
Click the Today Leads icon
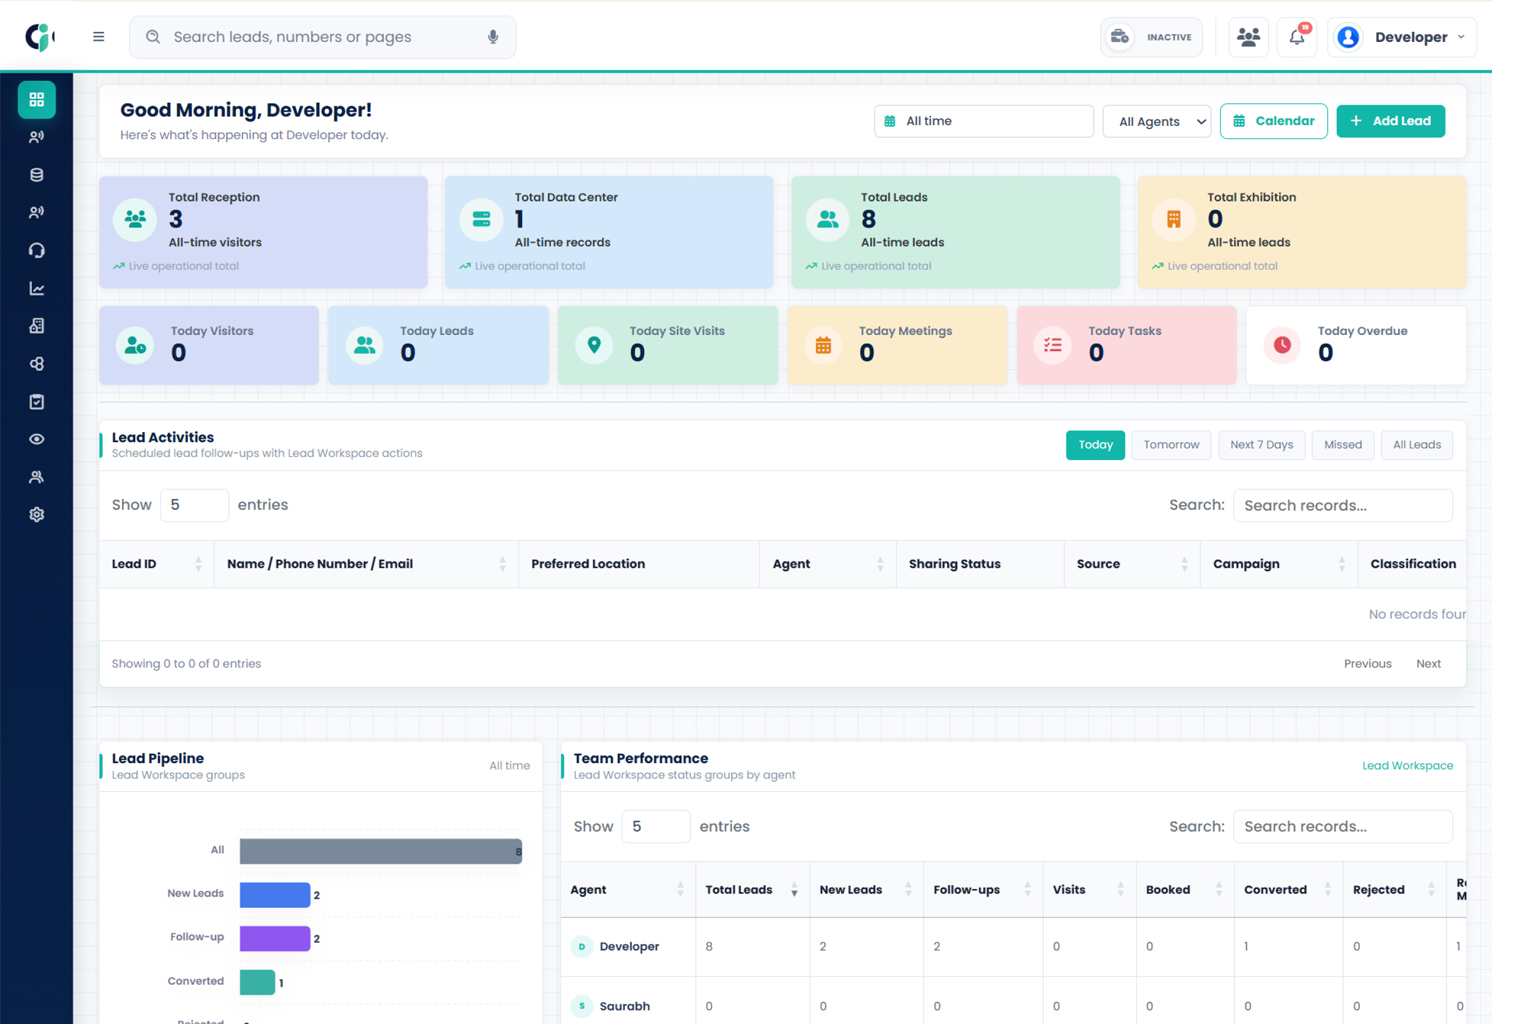click(364, 345)
